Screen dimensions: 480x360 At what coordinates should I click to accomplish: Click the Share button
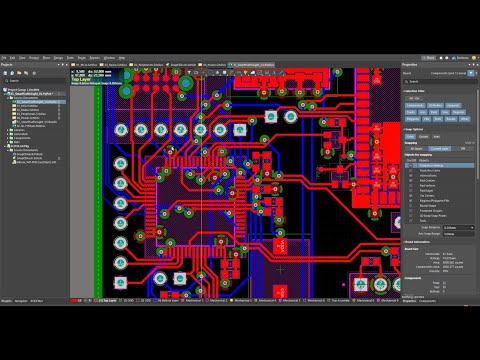tap(429, 58)
